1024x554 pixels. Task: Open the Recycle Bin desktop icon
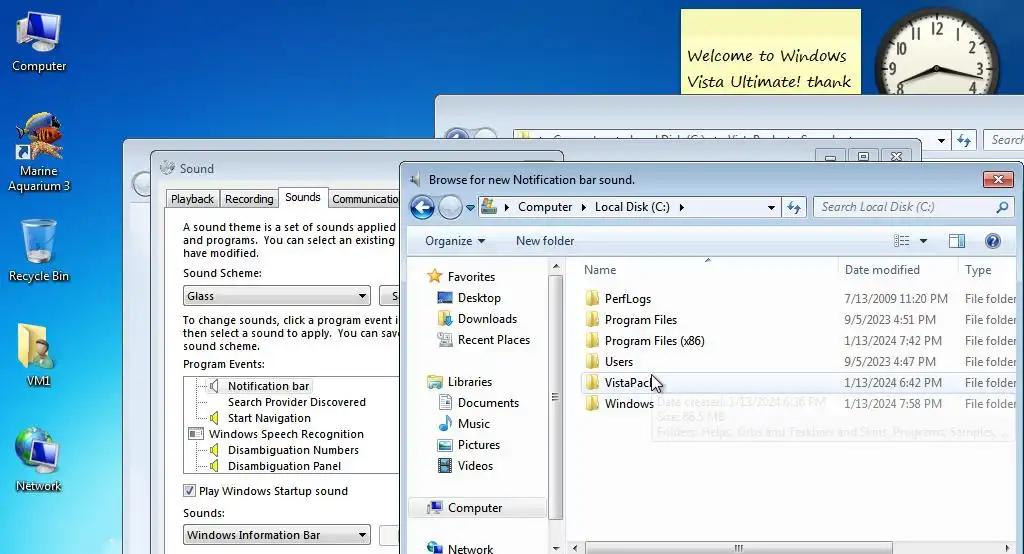(x=39, y=250)
